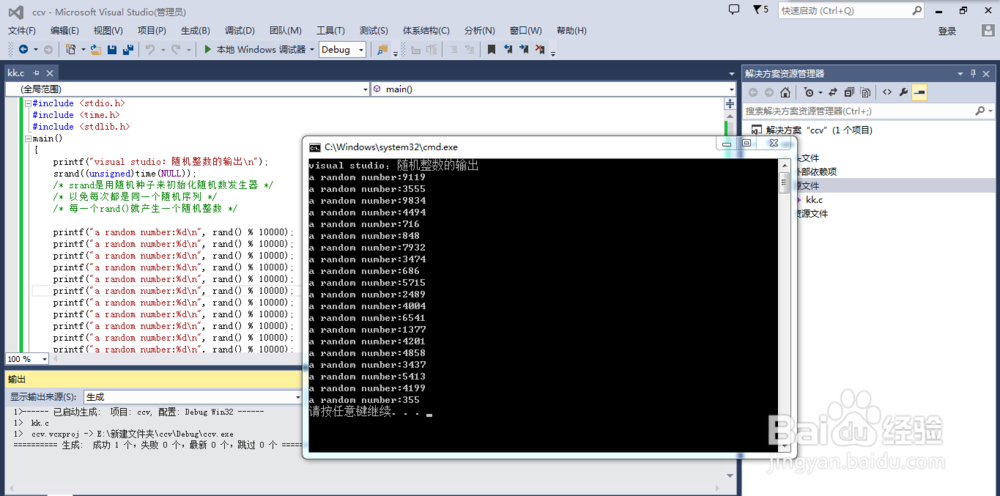Click the Quick Launch magnifier icon
1000x496 pixels.
tap(916, 10)
